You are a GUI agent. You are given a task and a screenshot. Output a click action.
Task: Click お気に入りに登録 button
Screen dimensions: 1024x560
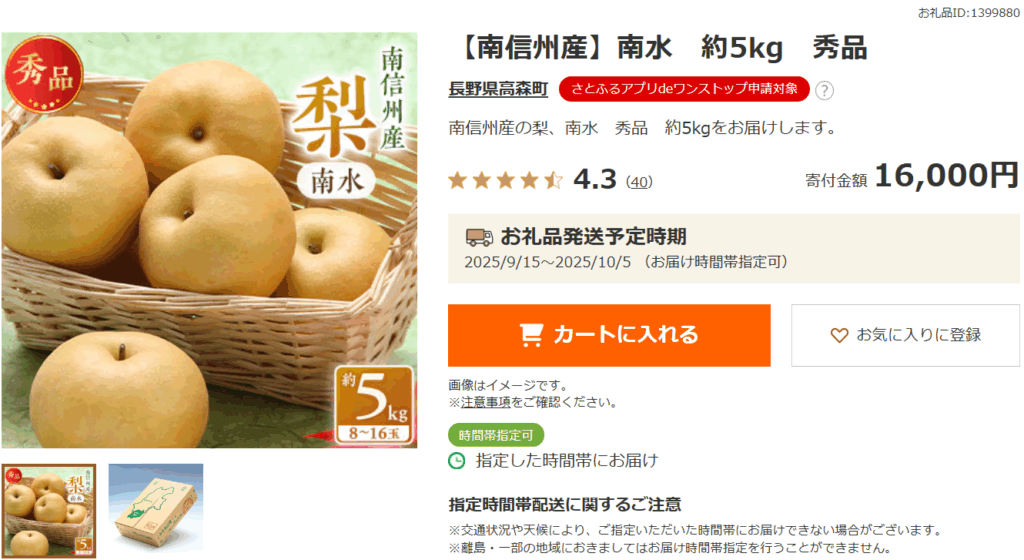(x=905, y=335)
